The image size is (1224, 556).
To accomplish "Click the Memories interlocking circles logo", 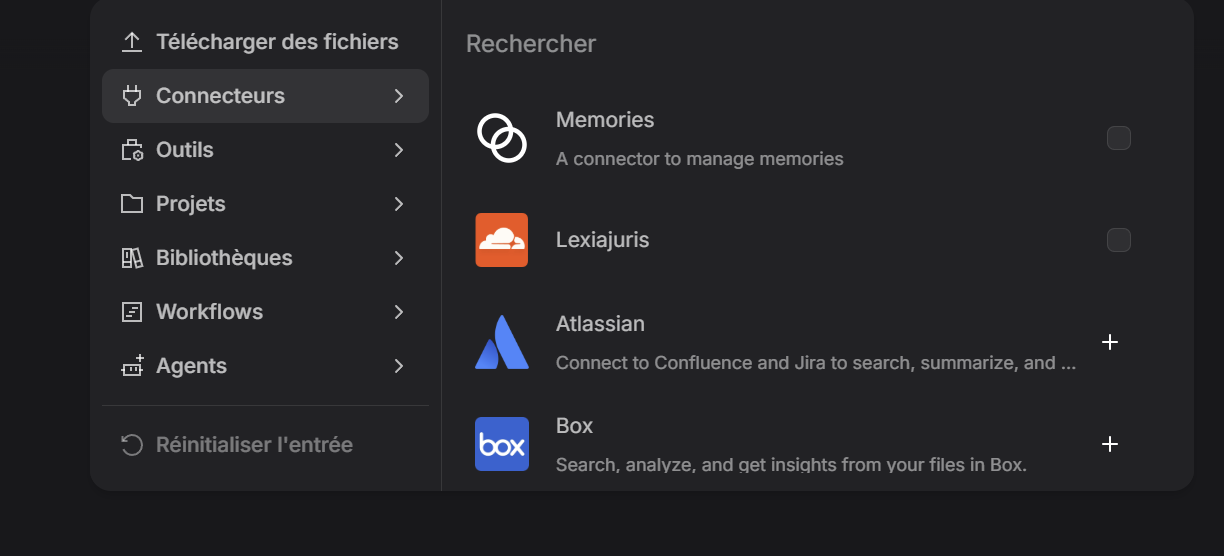I will [502, 138].
